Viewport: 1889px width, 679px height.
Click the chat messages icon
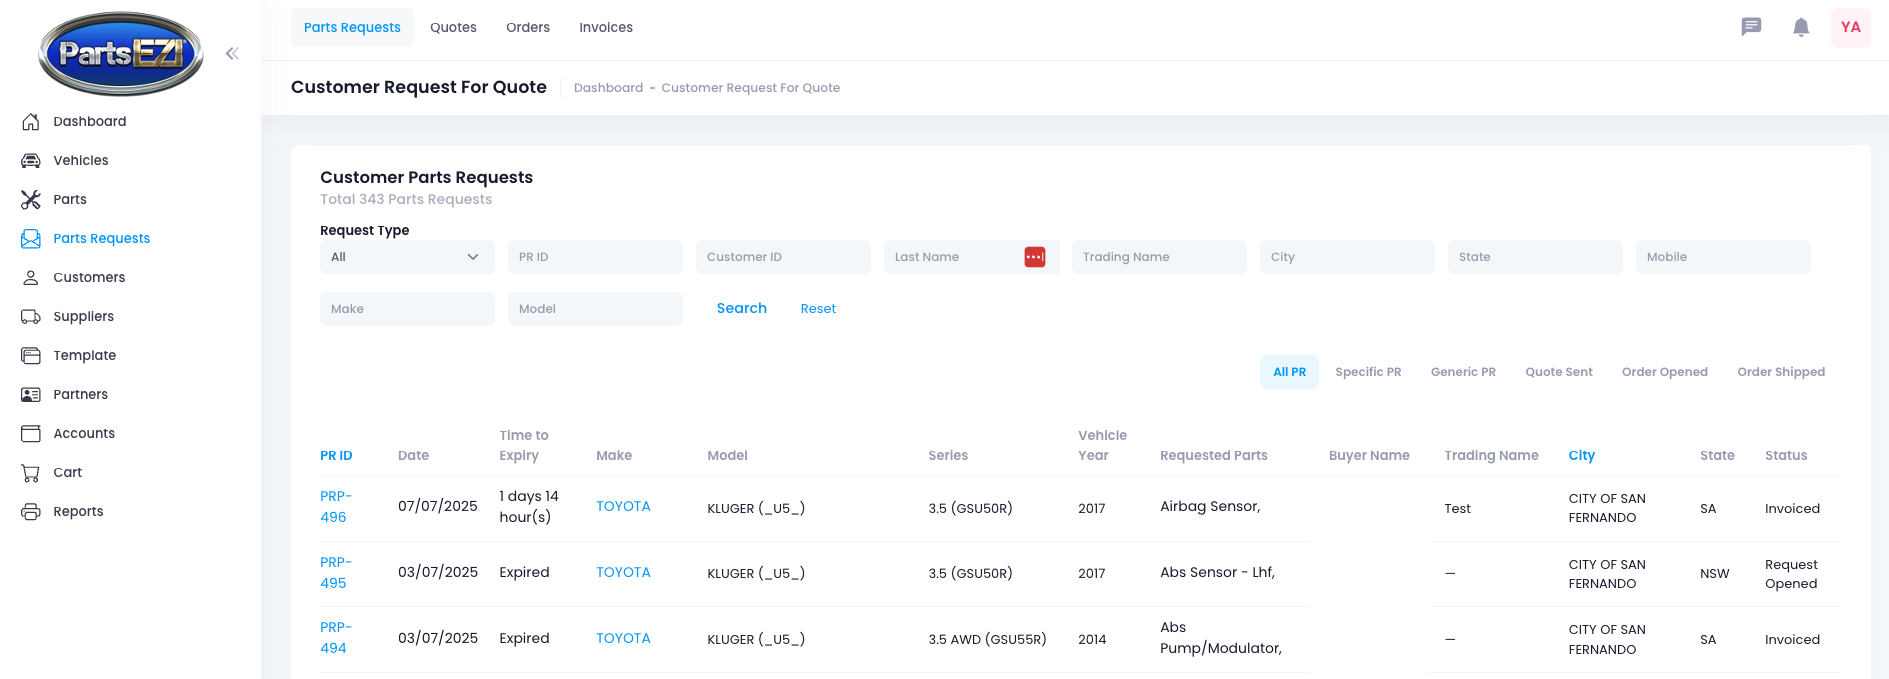1751,27
